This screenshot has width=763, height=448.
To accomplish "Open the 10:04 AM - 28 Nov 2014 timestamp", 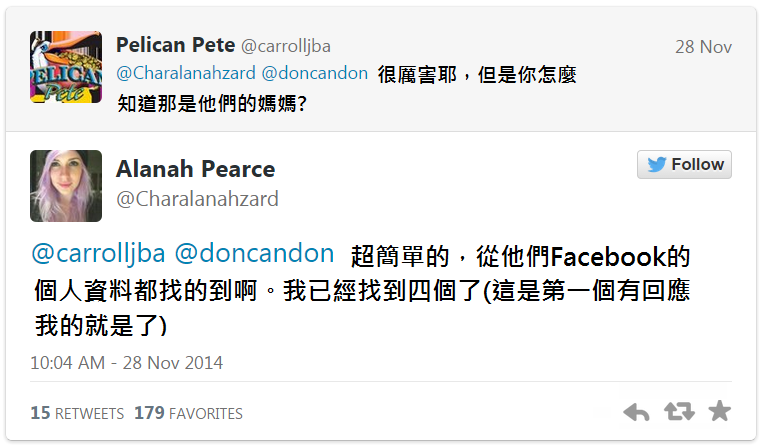I will coord(126,362).
